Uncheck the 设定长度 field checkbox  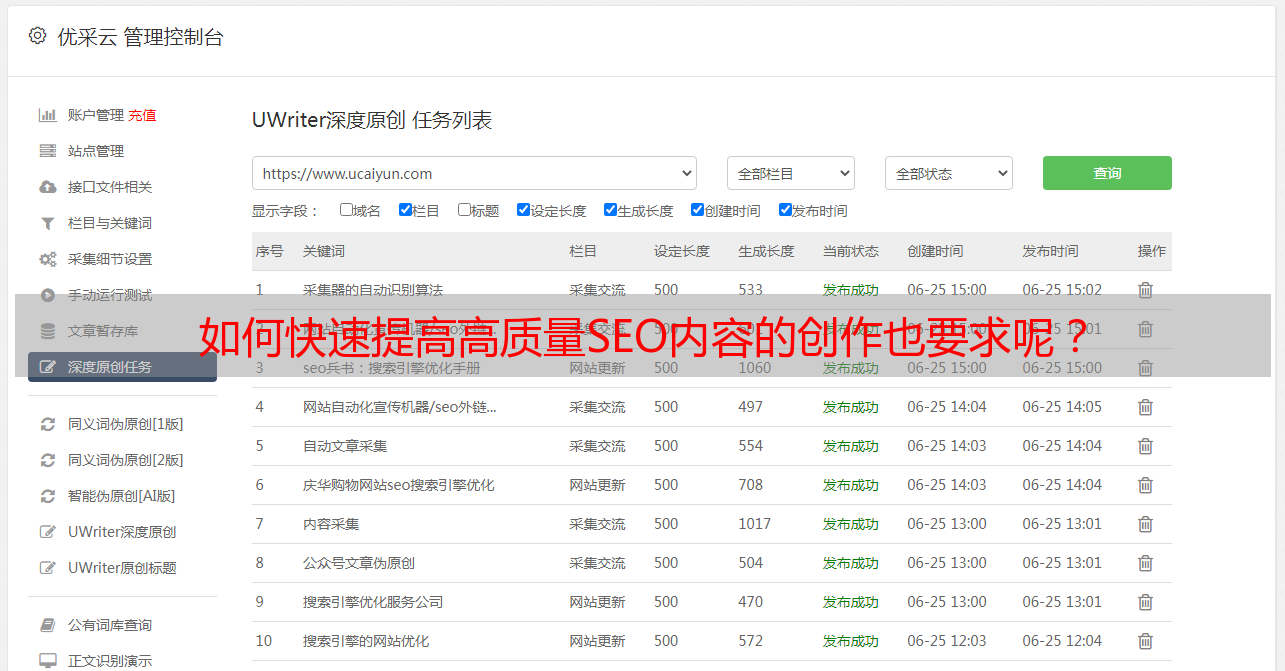tap(523, 210)
